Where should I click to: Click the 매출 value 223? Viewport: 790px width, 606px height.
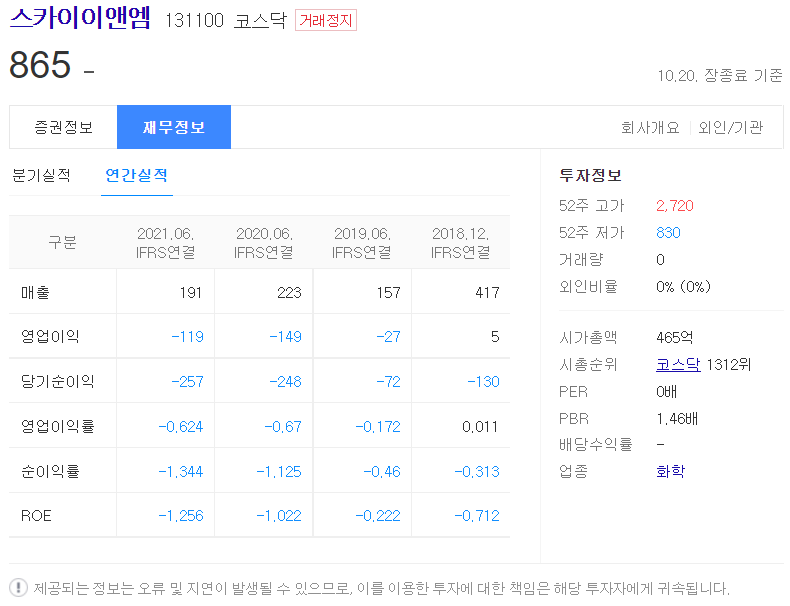(289, 293)
